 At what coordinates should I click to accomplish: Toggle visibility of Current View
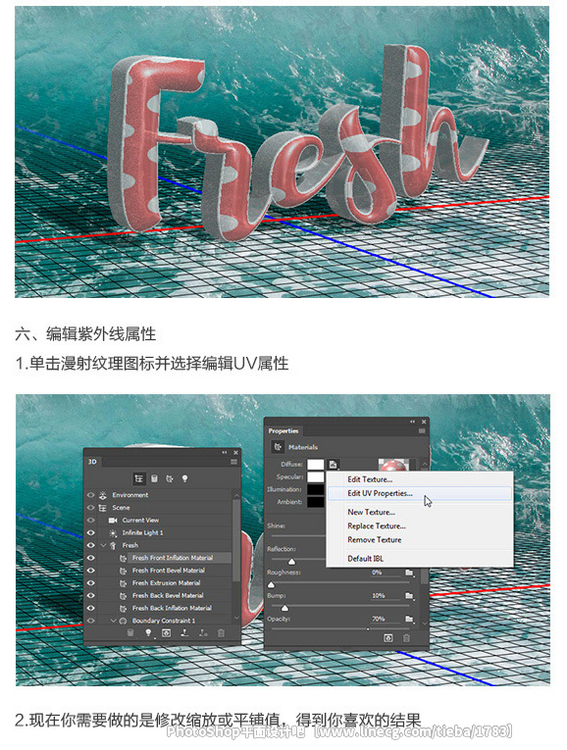coord(91,520)
